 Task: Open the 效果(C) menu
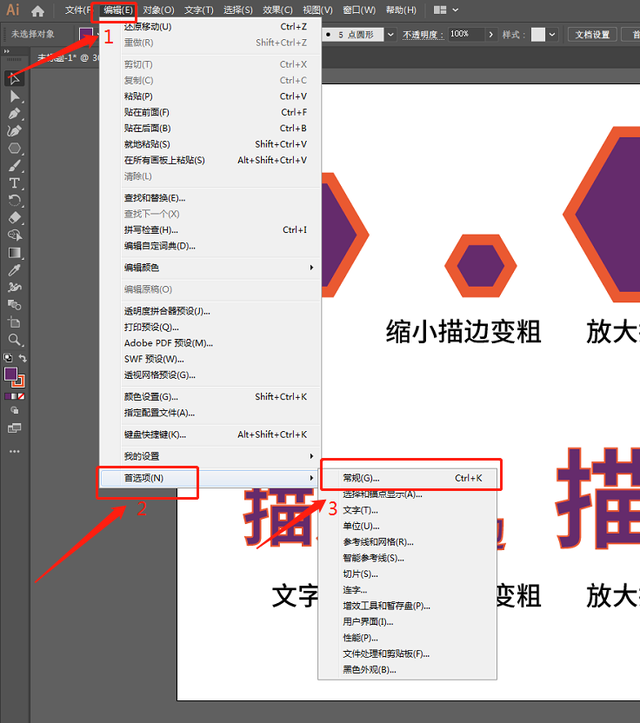pos(278,10)
